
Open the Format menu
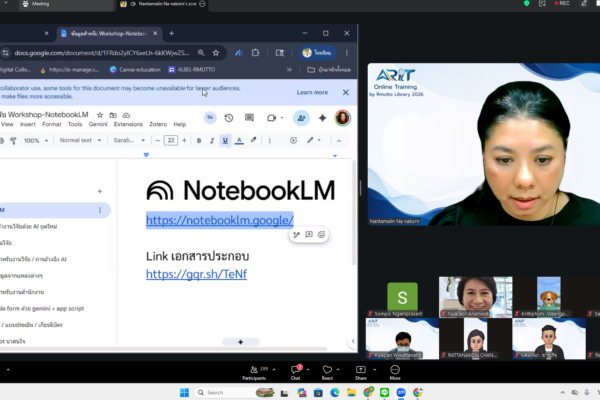[52, 124]
